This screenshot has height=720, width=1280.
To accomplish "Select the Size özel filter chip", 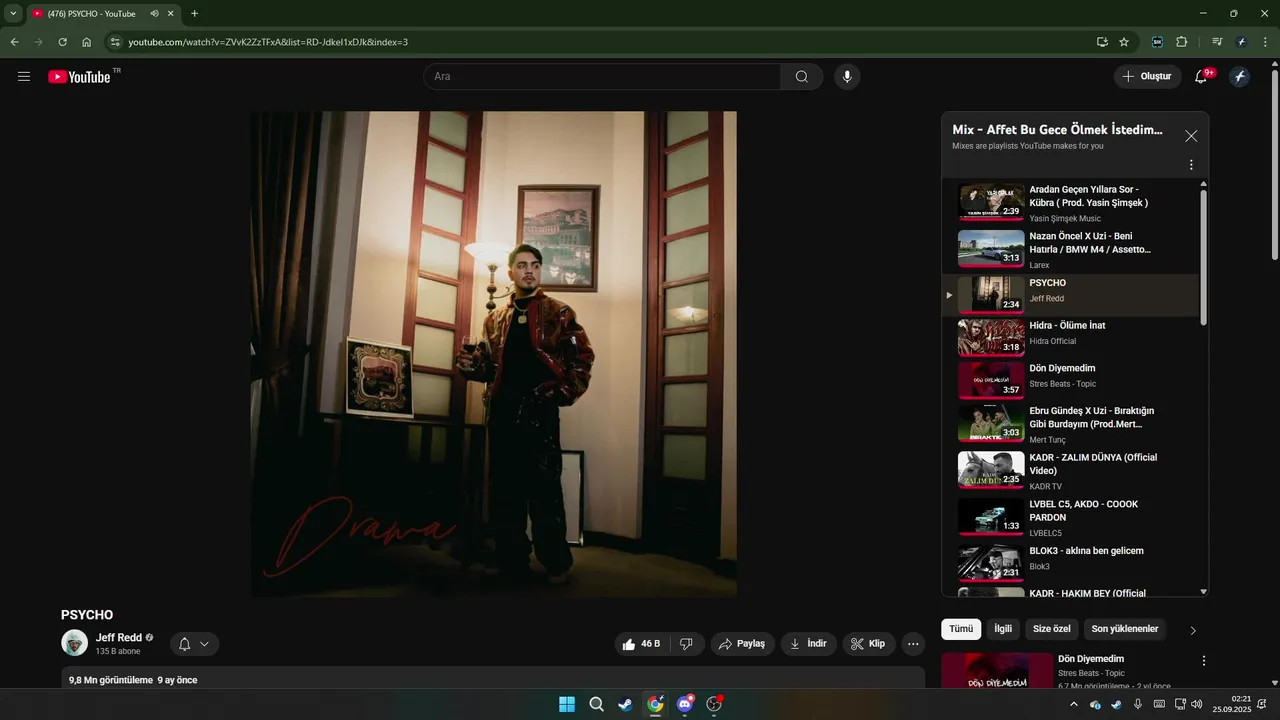I will point(1051,629).
